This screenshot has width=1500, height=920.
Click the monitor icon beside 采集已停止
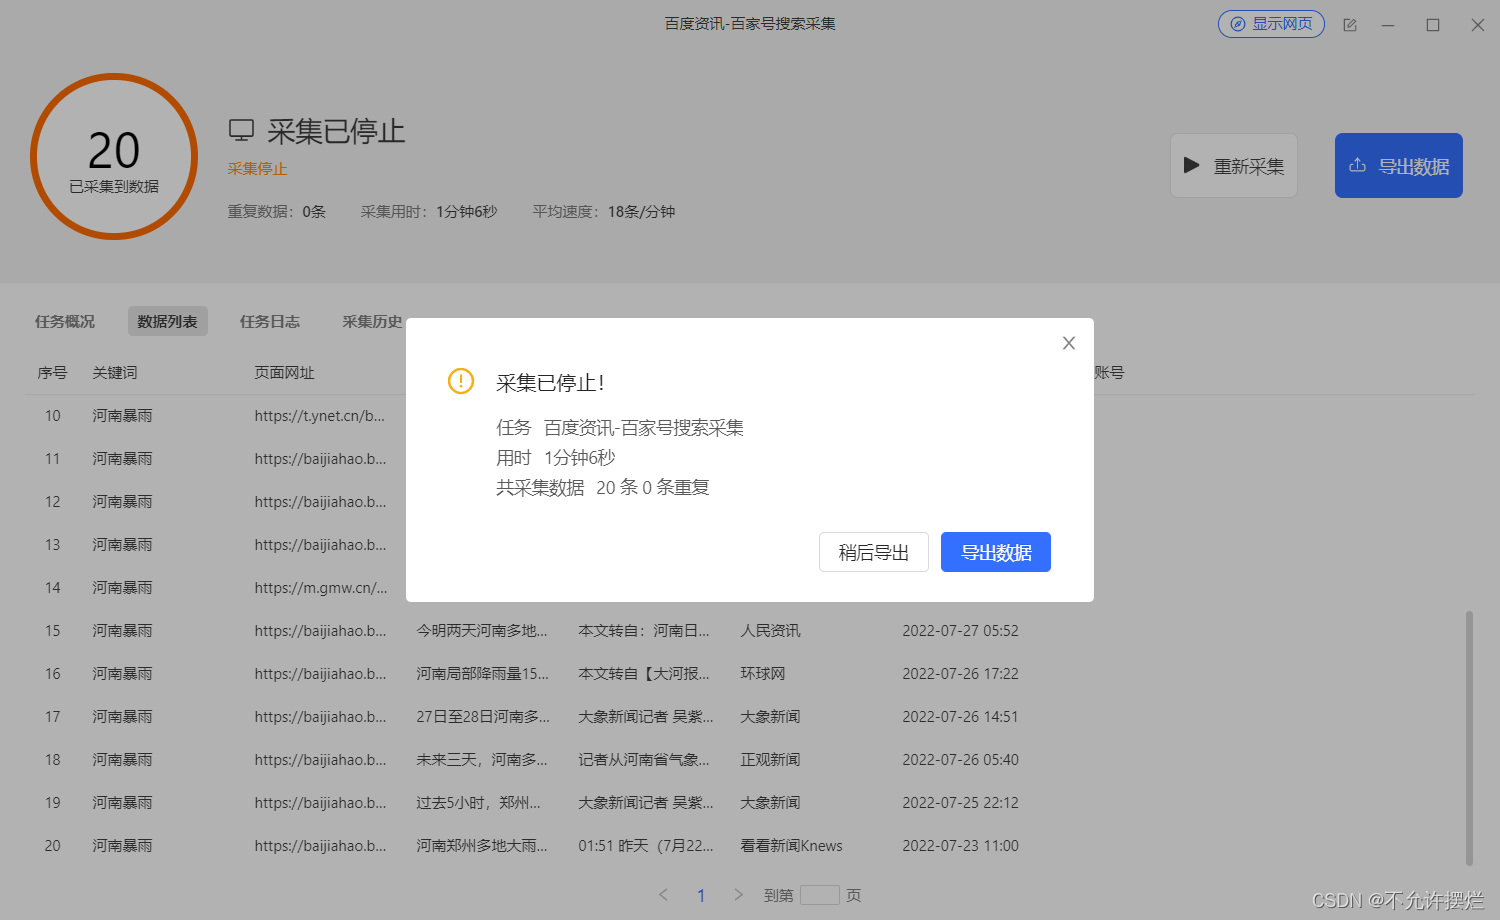[x=241, y=130]
